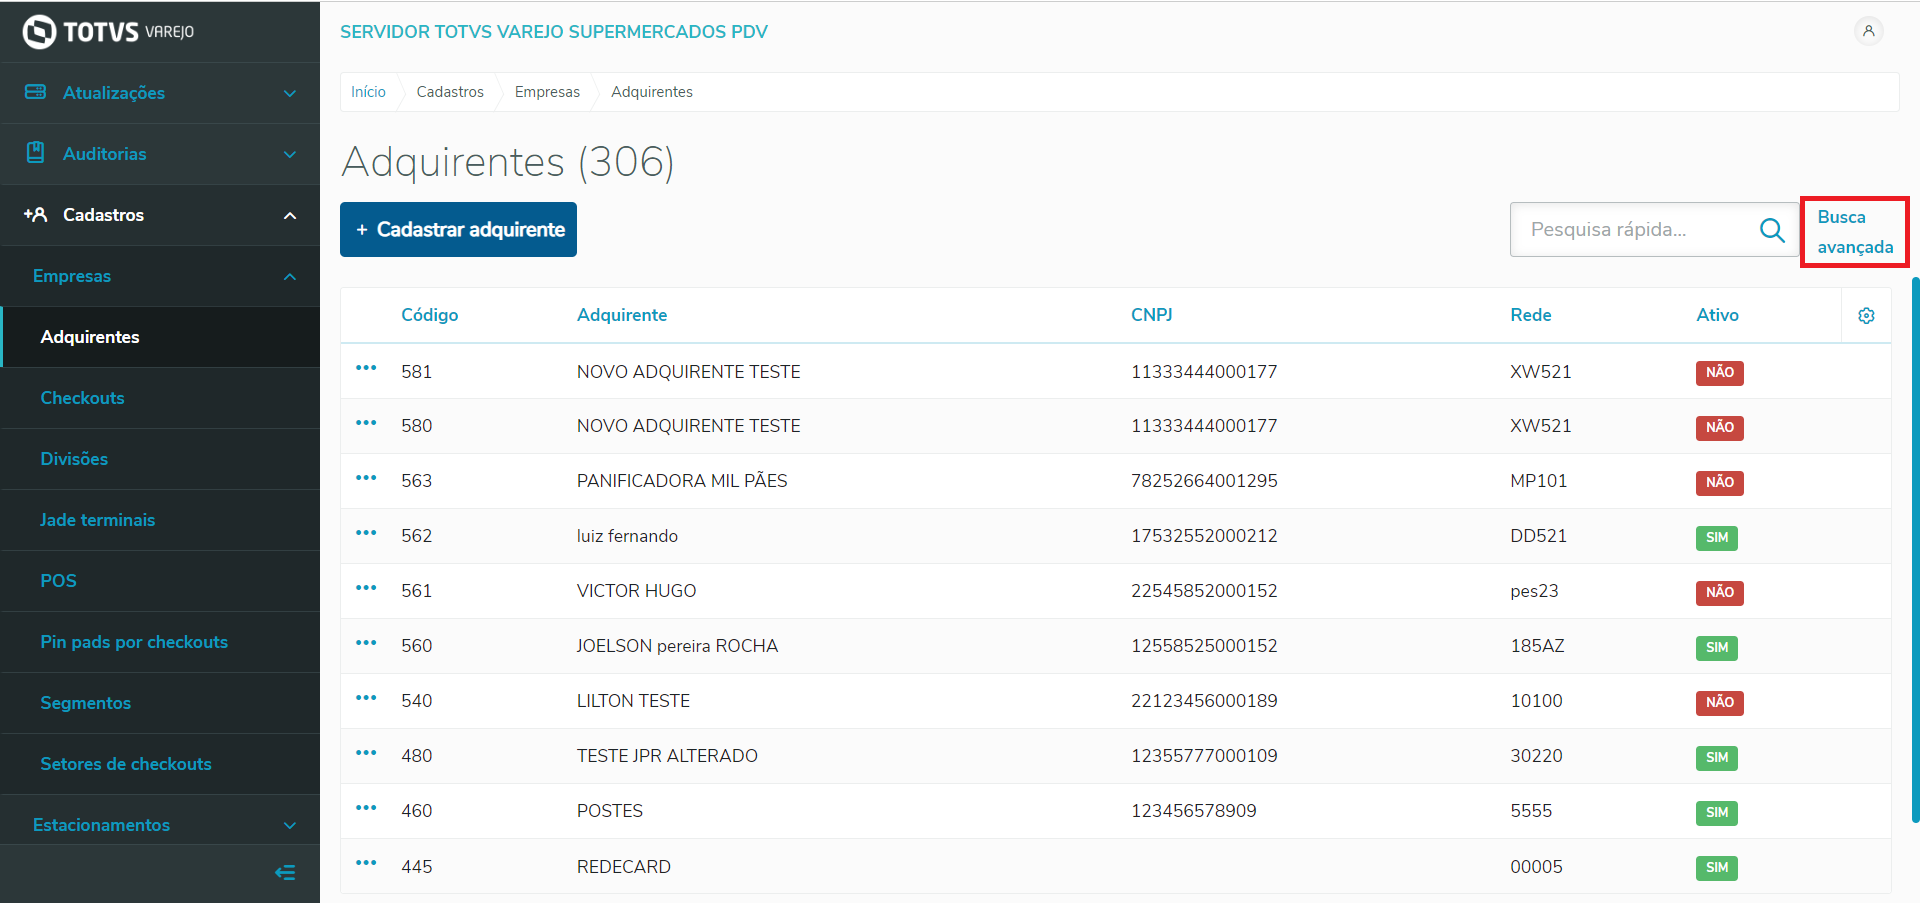Open the user profile icon
Viewport: 1920px width, 903px height.
[x=1868, y=31]
